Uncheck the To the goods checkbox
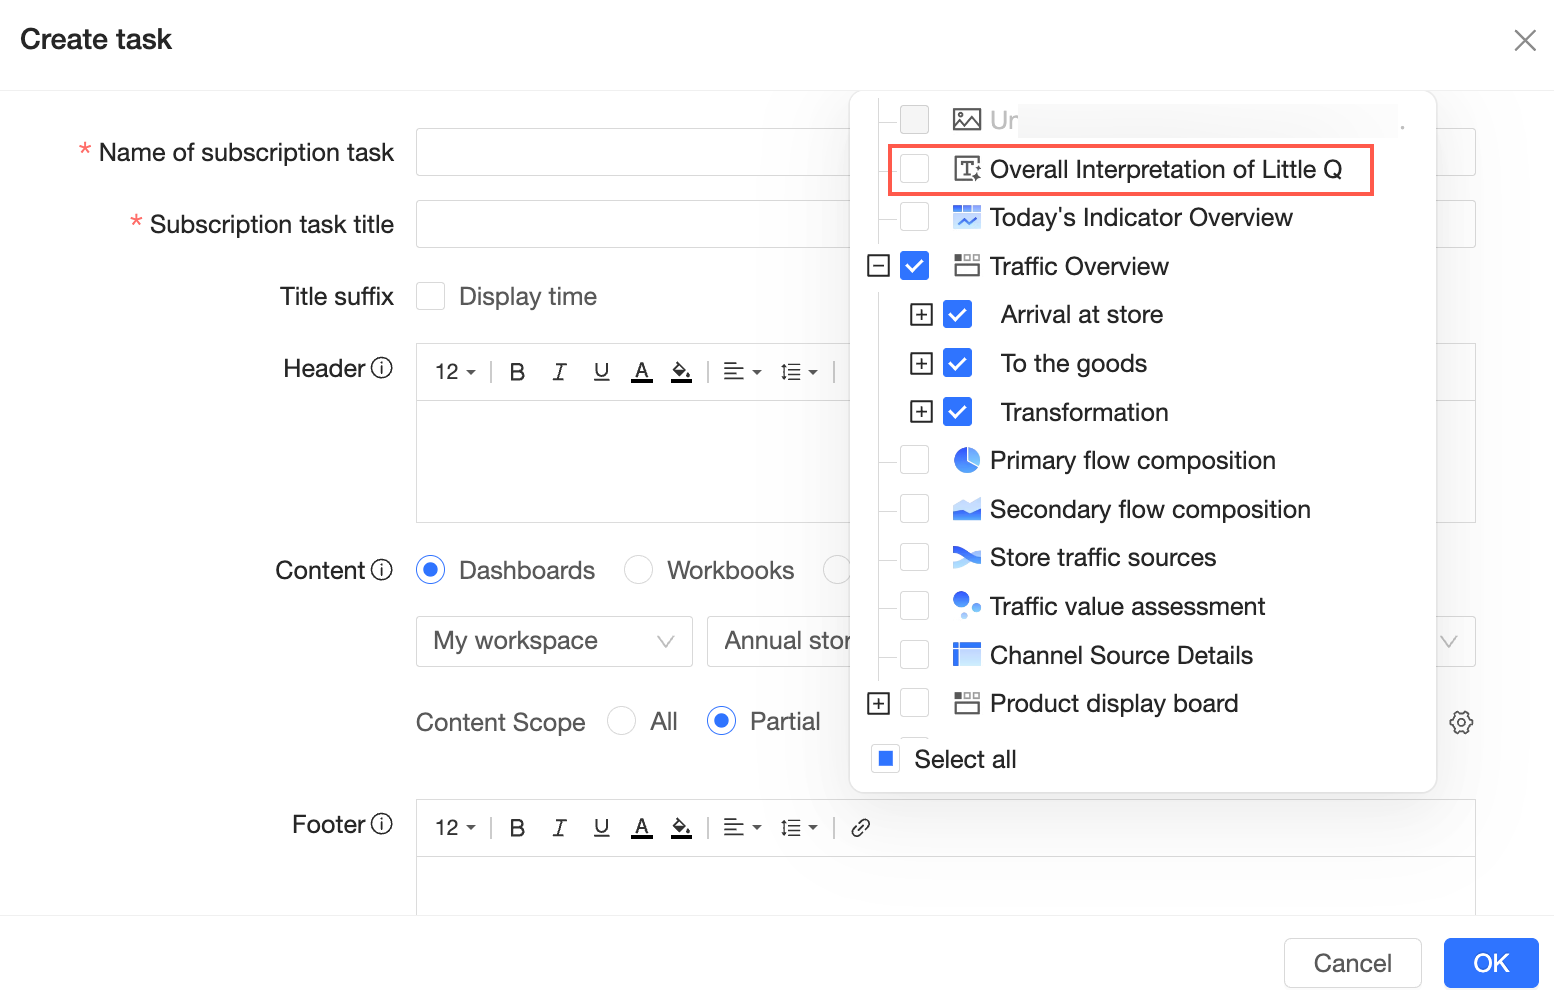The image size is (1554, 990). [x=958, y=363]
